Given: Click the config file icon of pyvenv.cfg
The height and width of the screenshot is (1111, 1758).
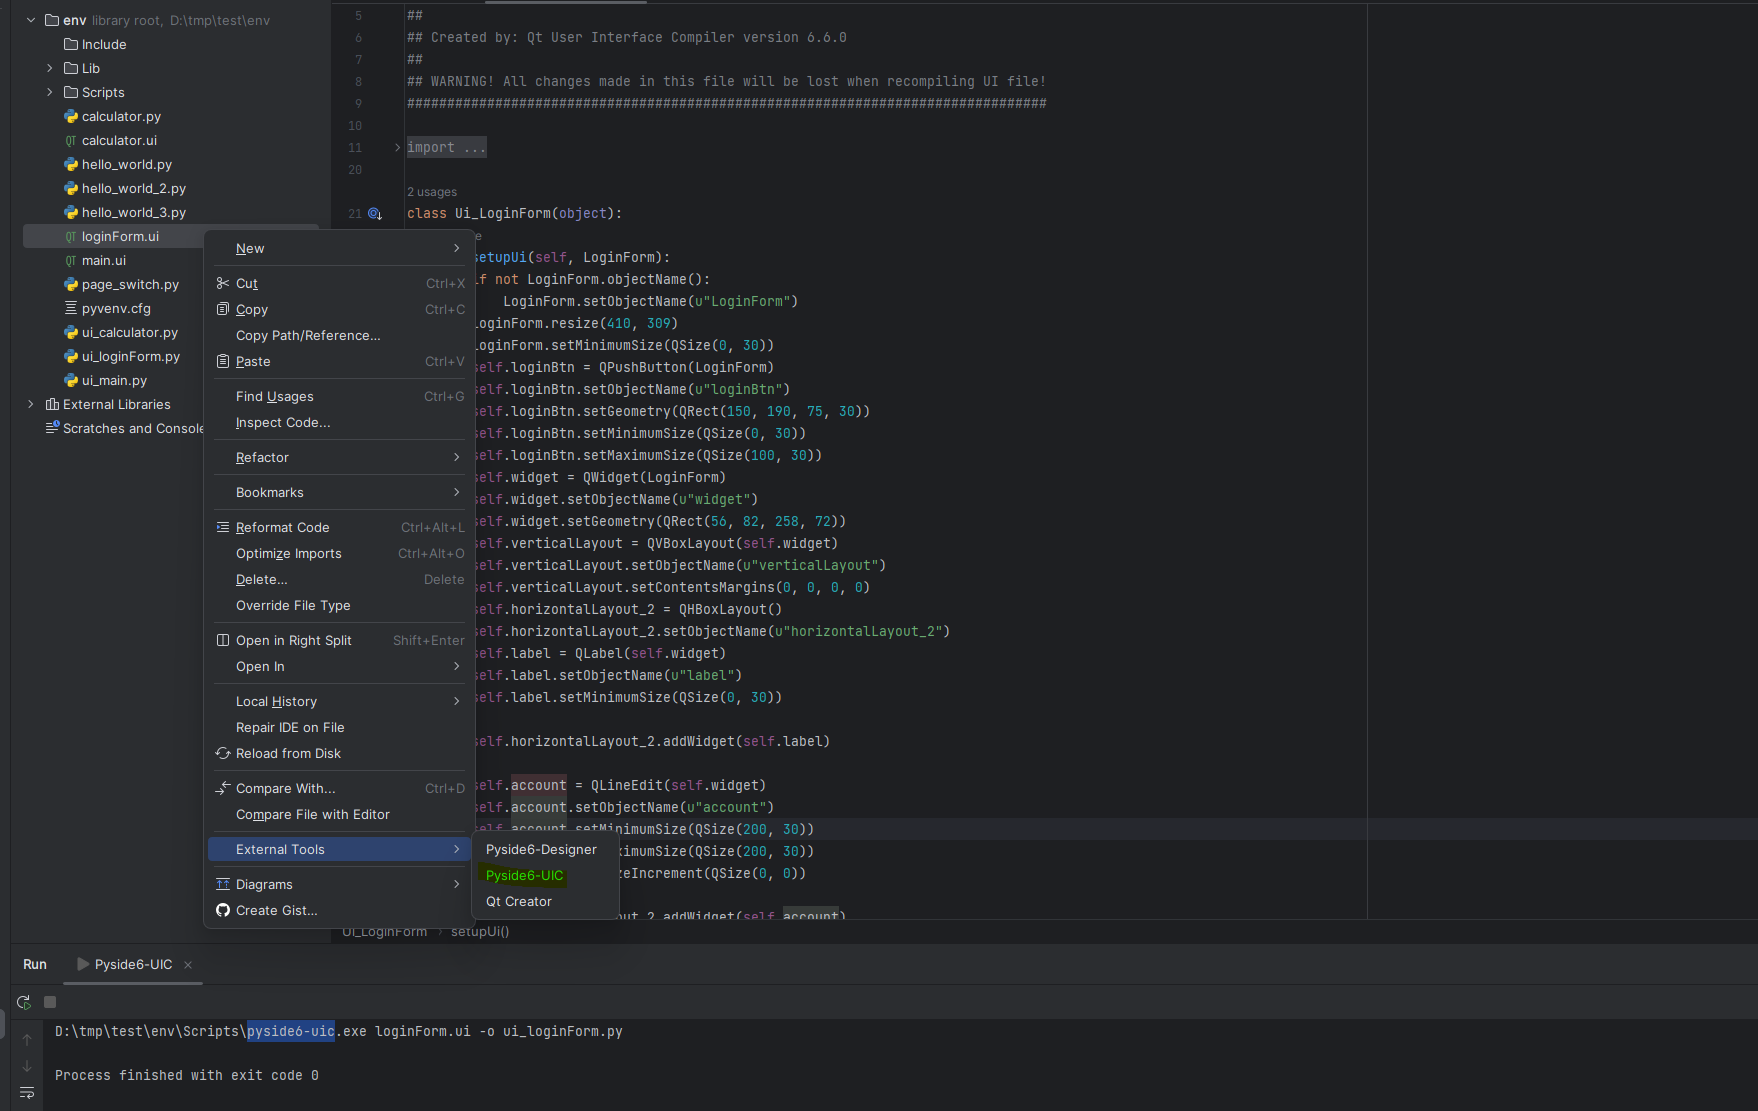Looking at the screenshot, I should pyautogui.click(x=71, y=309).
